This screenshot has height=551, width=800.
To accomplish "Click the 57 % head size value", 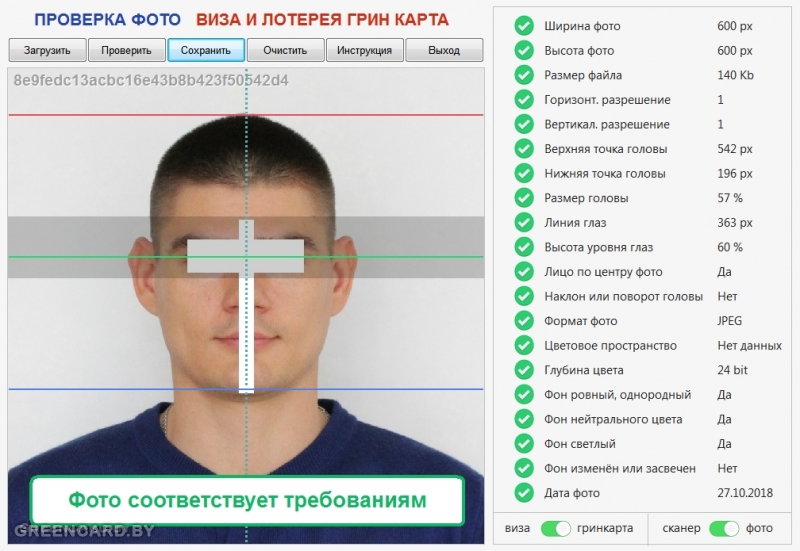I will (730, 198).
